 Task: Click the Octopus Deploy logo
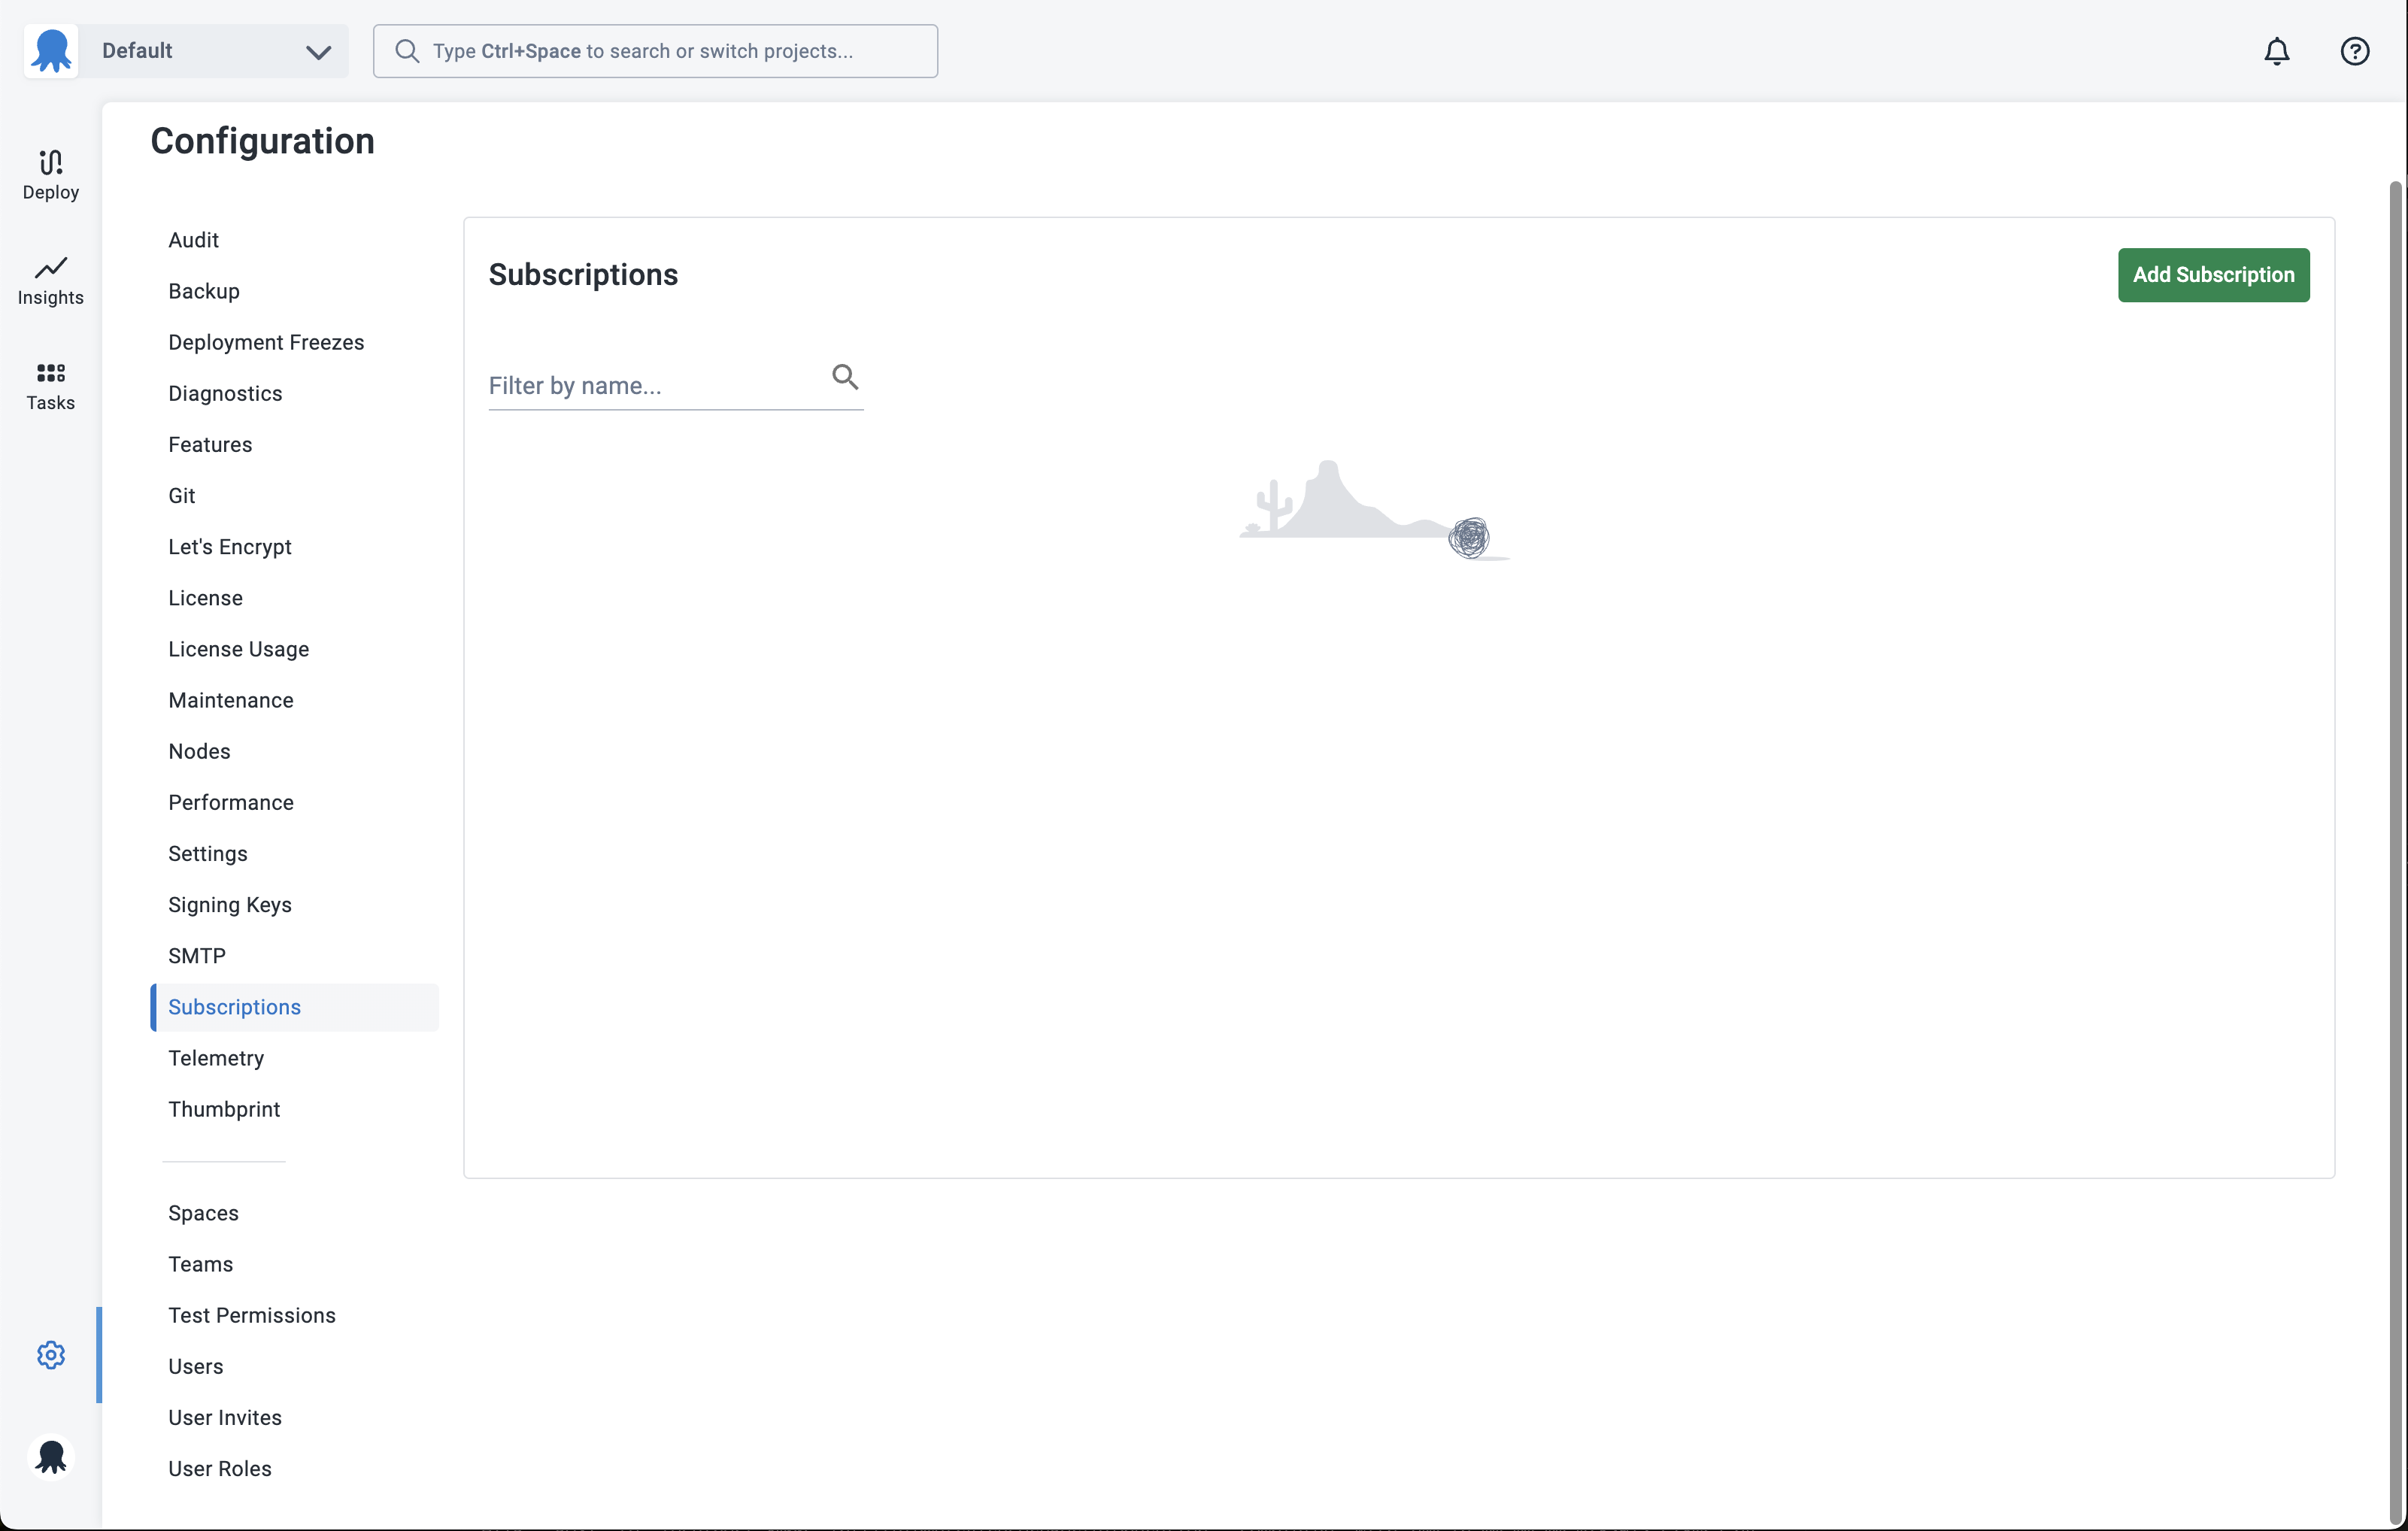(x=51, y=51)
